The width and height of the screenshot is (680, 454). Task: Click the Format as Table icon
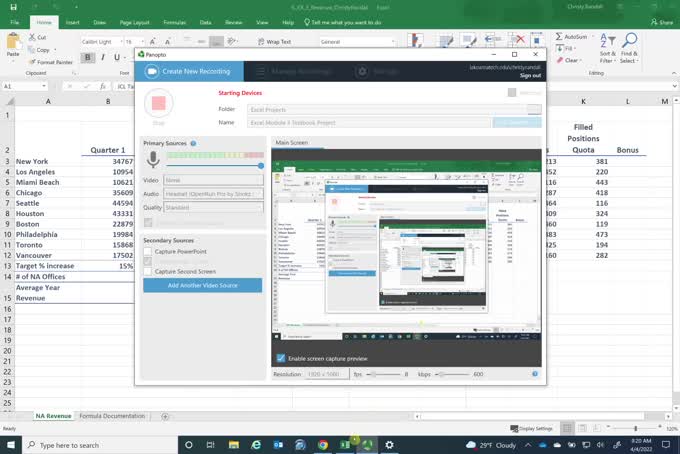[x=446, y=41]
